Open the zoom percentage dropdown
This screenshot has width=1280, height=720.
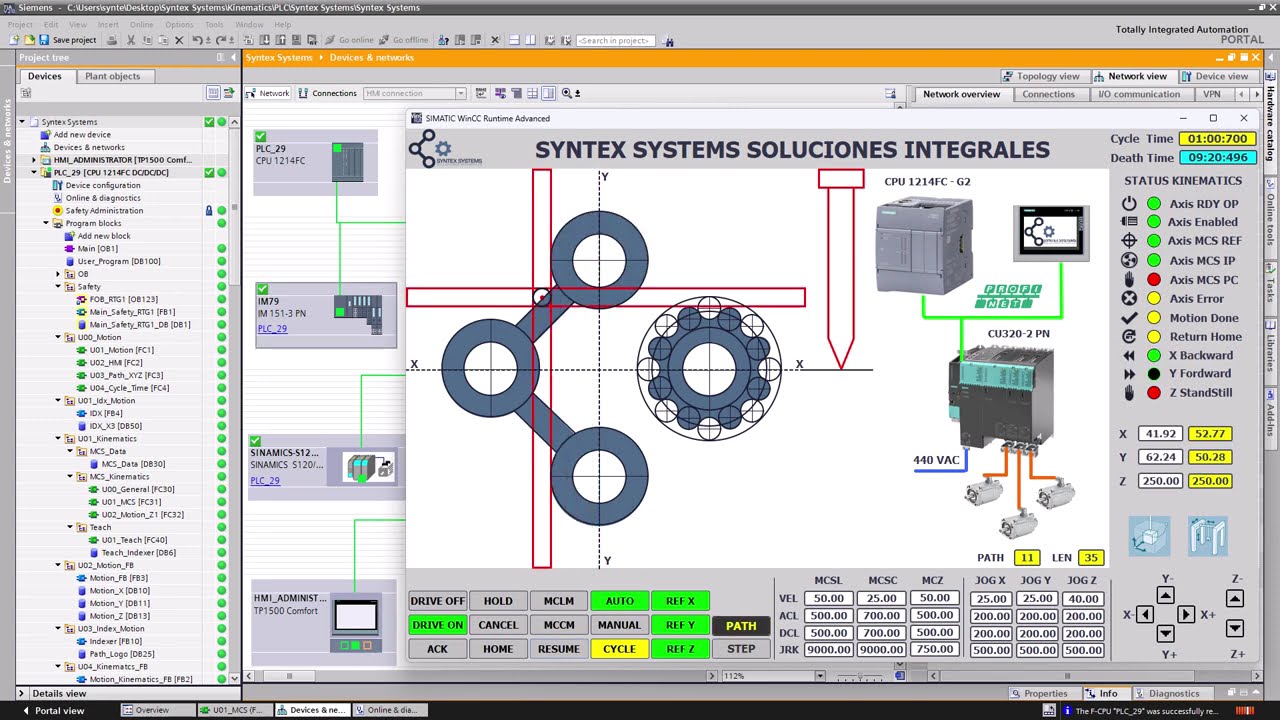point(819,676)
